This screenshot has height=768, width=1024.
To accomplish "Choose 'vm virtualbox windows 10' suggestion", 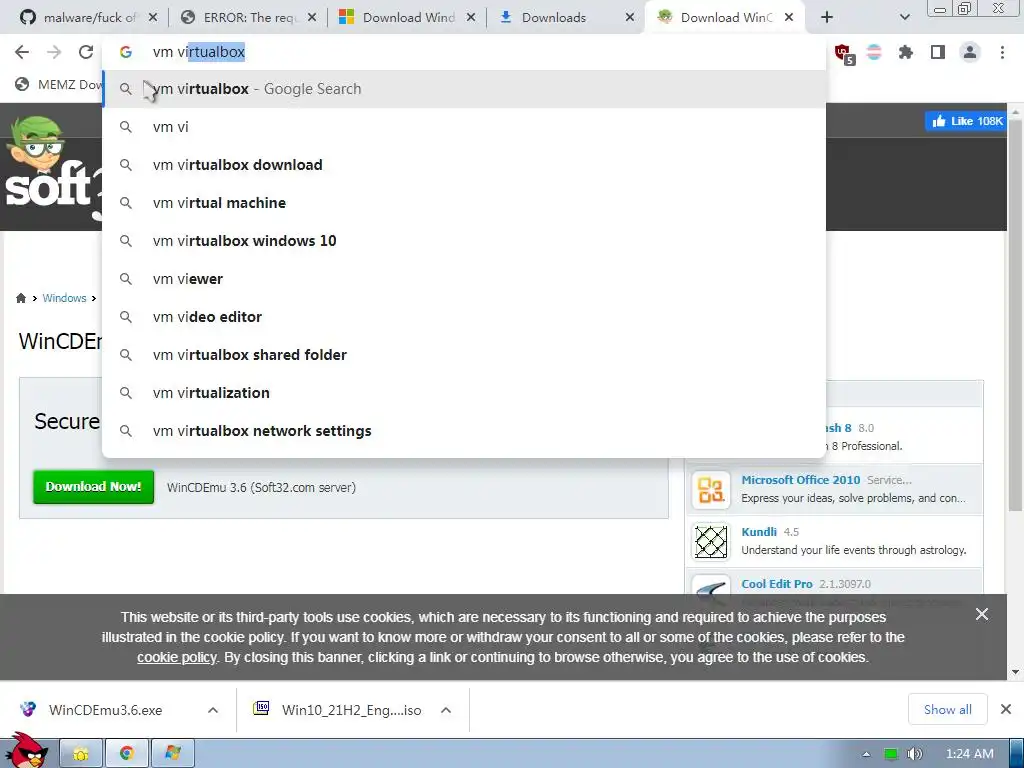I will click(x=464, y=240).
